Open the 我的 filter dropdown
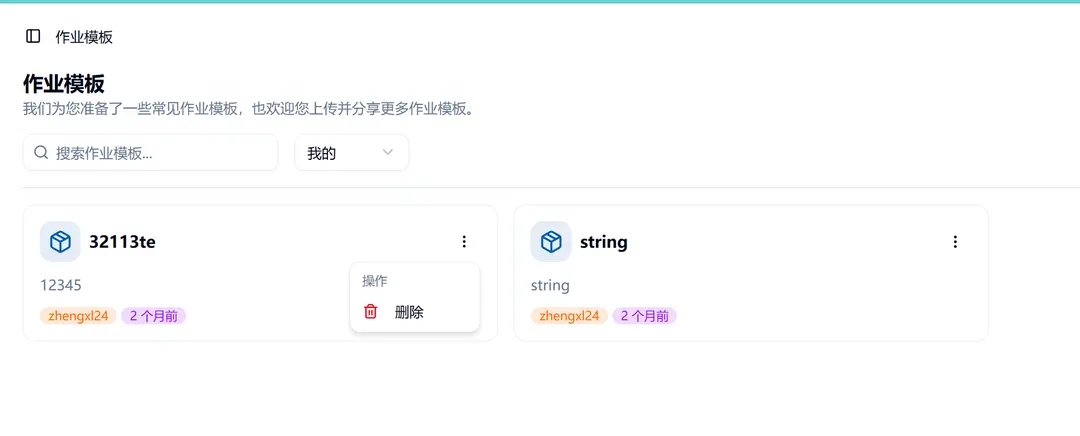This screenshot has height=436, width=1080. [x=351, y=152]
